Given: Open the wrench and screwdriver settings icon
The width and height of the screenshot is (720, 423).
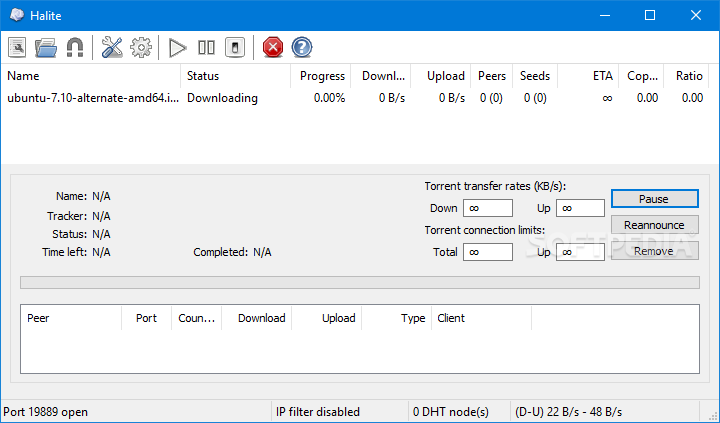Looking at the screenshot, I should point(112,47).
